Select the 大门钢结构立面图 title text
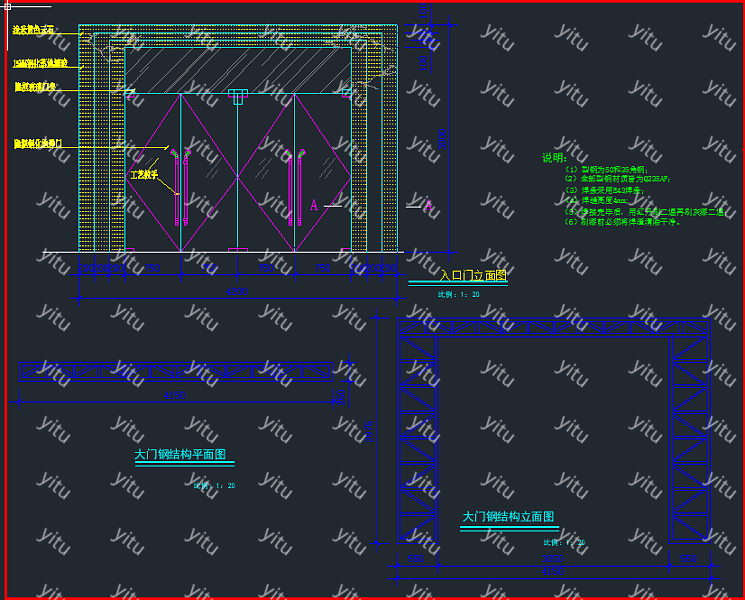The height and width of the screenshot is (600, 745). [508, 517]
